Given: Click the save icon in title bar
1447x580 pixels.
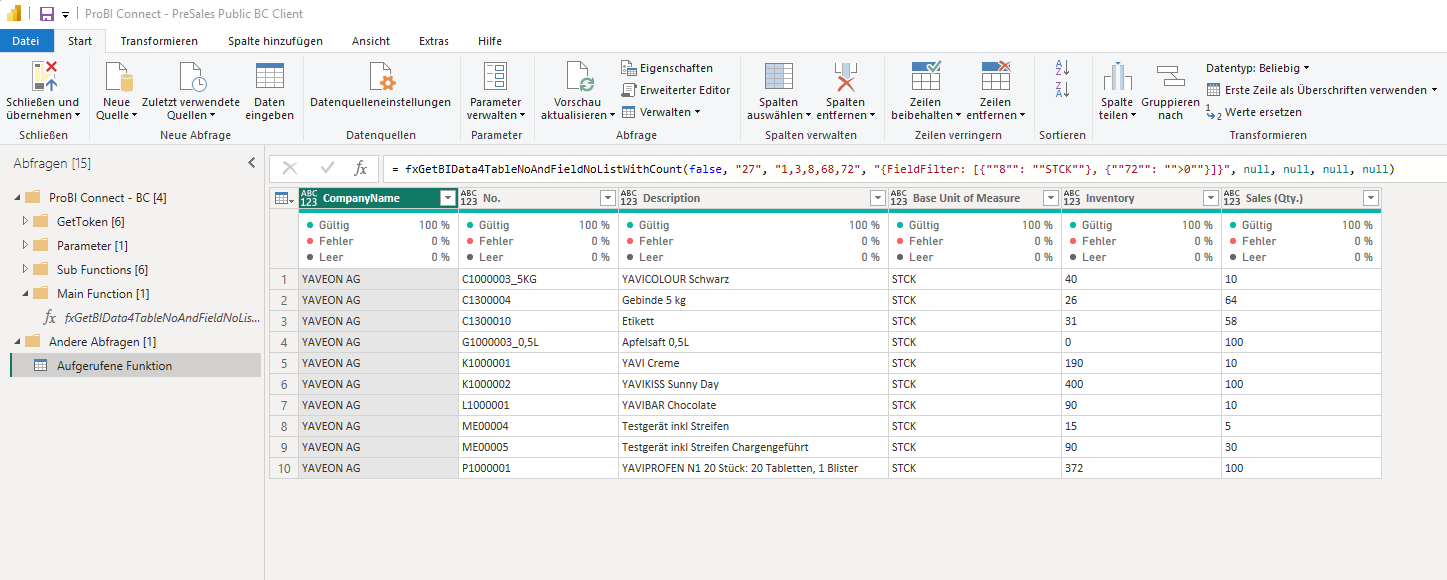Looking at the screenshot, I should 47,14.
